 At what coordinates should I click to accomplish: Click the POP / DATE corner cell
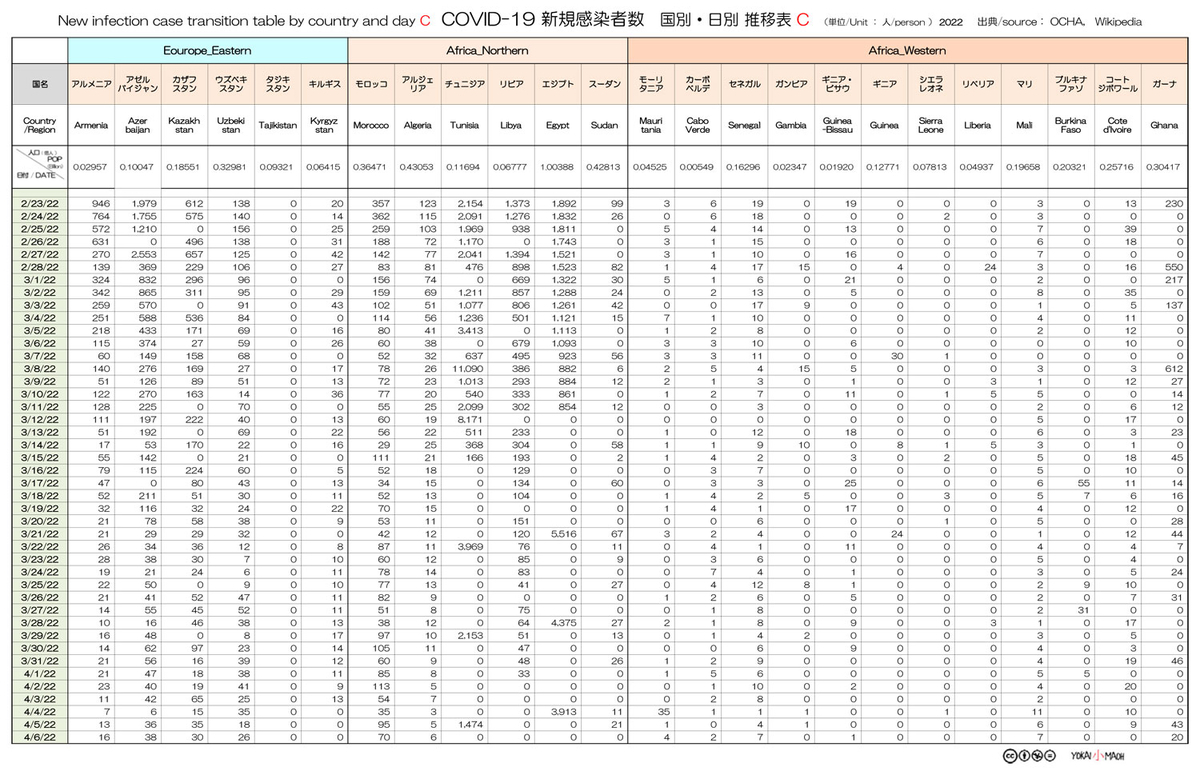coord(39,166)
